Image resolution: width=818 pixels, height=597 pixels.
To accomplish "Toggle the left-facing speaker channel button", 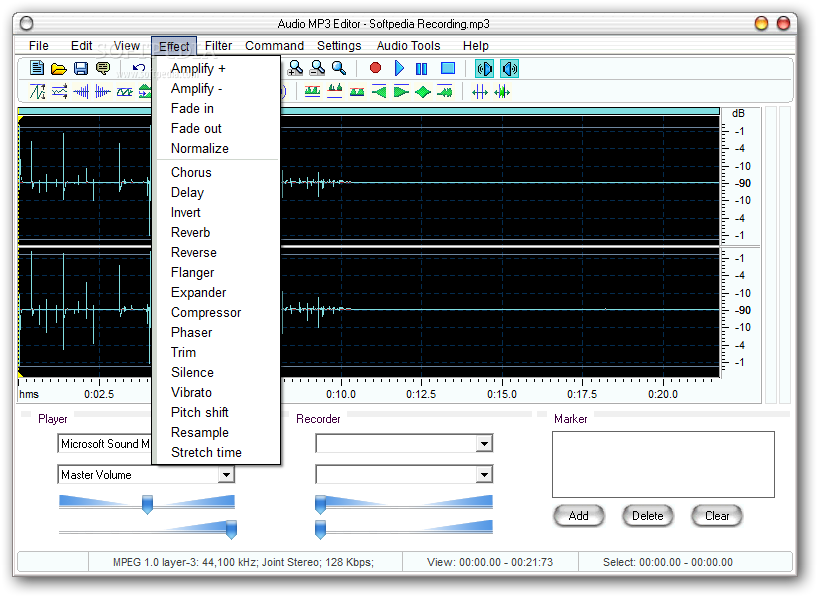I will tap(485, 68).
